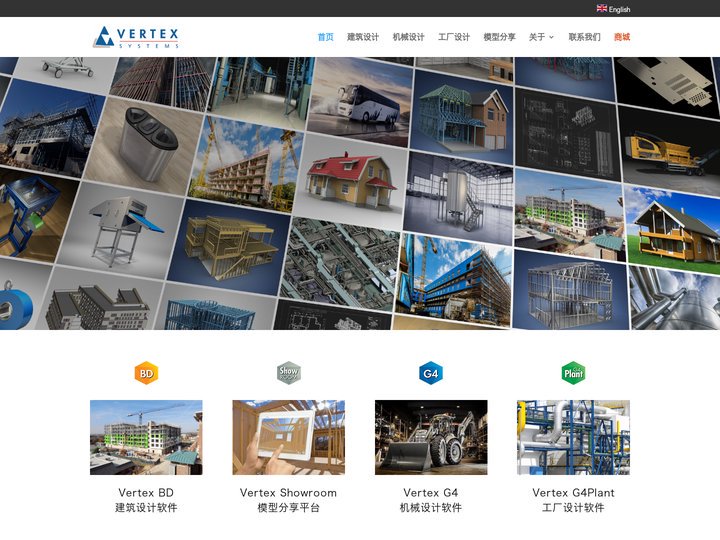
Task: Open the 建筑设计 menu item
Action: 363,37
